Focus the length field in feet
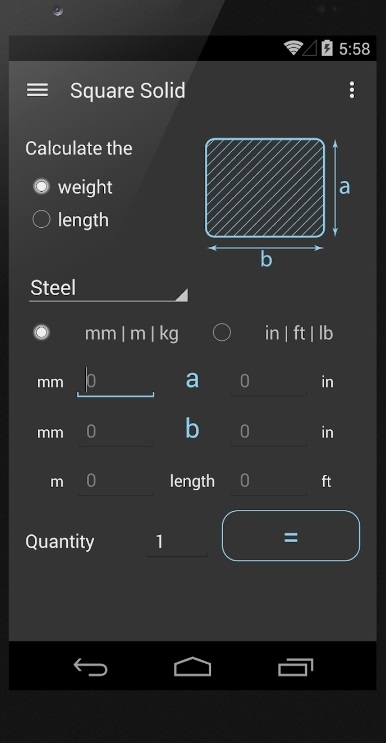Viewport: 386px width, 743px height. pyautogui.click(x=269, y=481)
